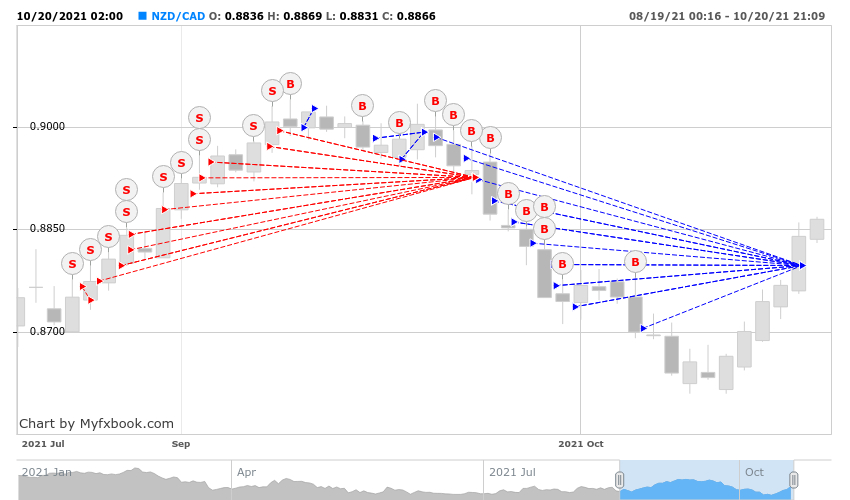Click the leftmost S sell marker
The image size is (850, 500).
point(72,264)
